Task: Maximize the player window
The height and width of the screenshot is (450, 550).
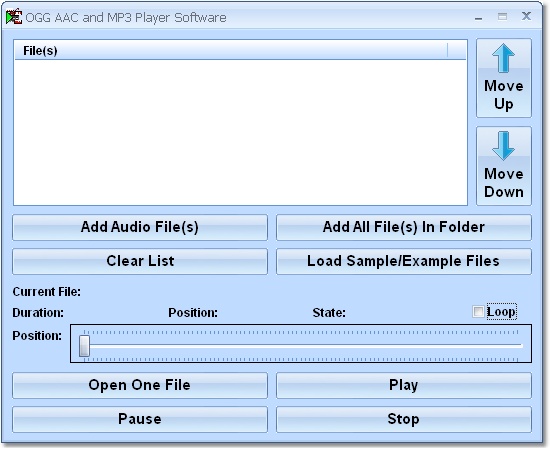Action: (502, 16)
